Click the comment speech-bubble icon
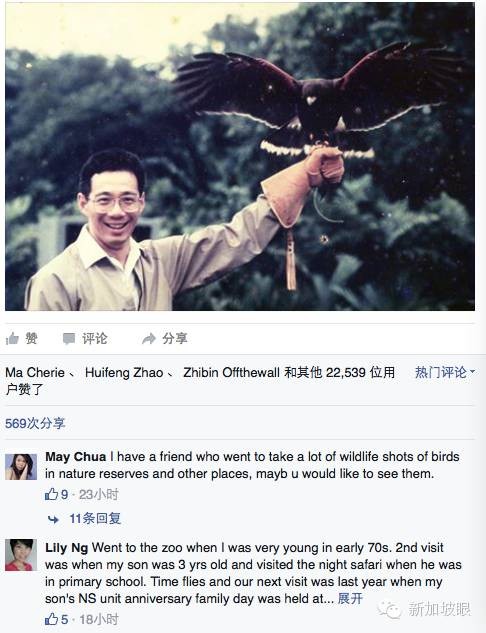This screenshot has width=486, height=633. (x=69, y=339)
